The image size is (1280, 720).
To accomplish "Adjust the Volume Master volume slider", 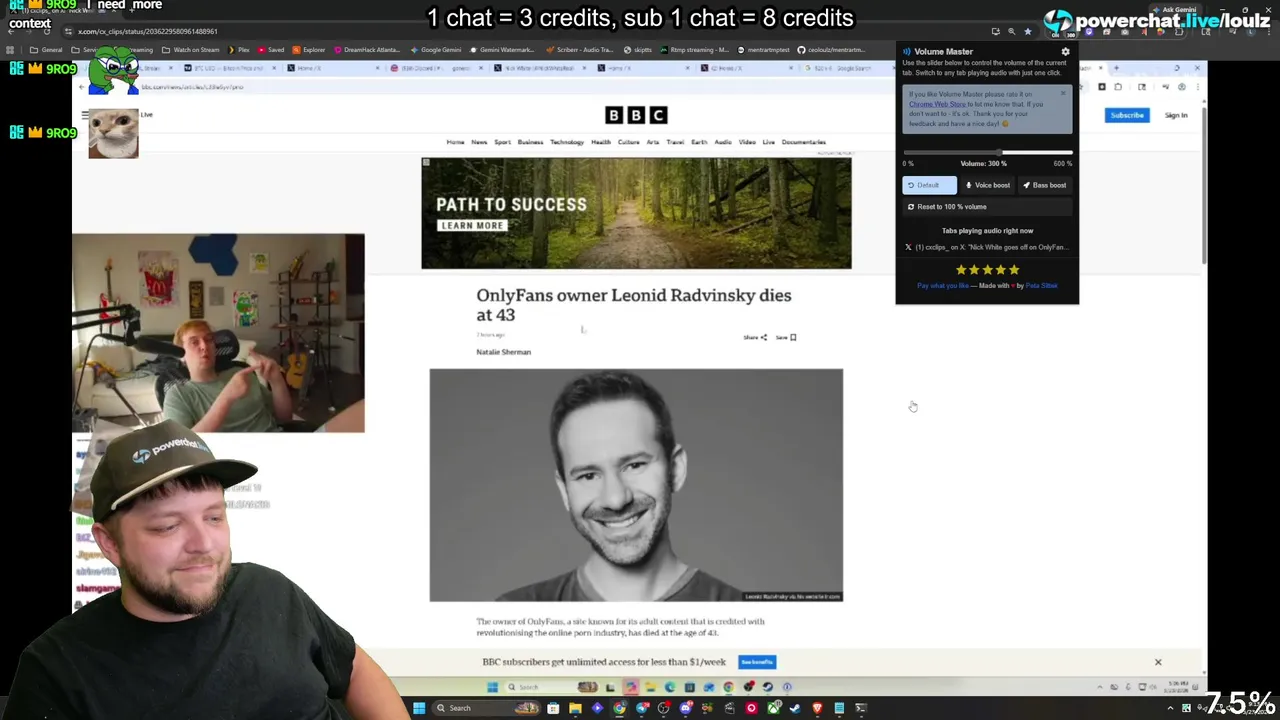I will point(987,152).
